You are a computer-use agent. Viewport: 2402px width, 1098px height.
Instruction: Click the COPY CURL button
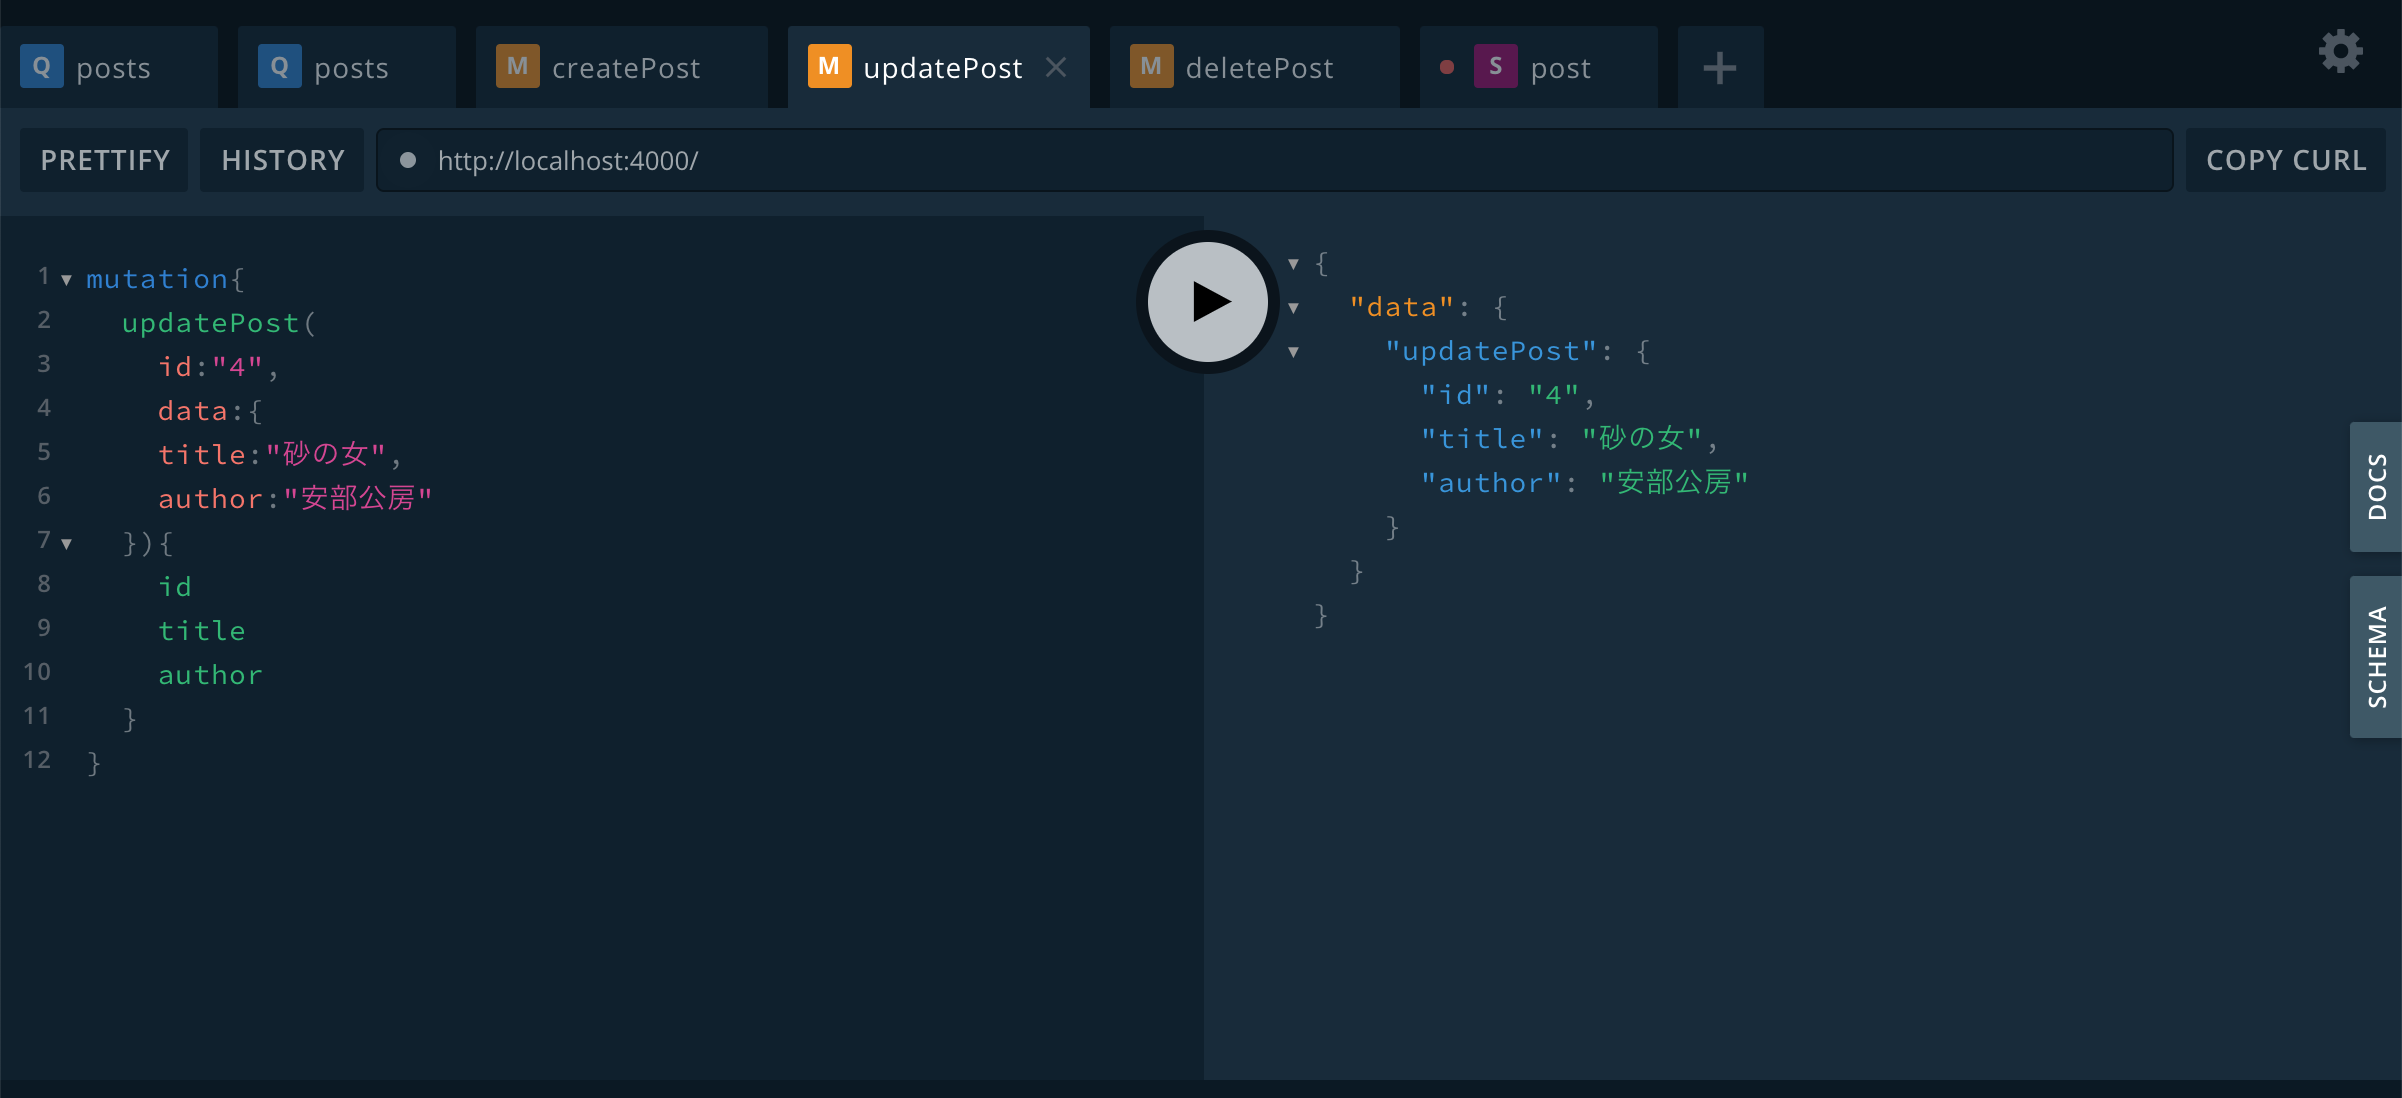coord(2285,160)
